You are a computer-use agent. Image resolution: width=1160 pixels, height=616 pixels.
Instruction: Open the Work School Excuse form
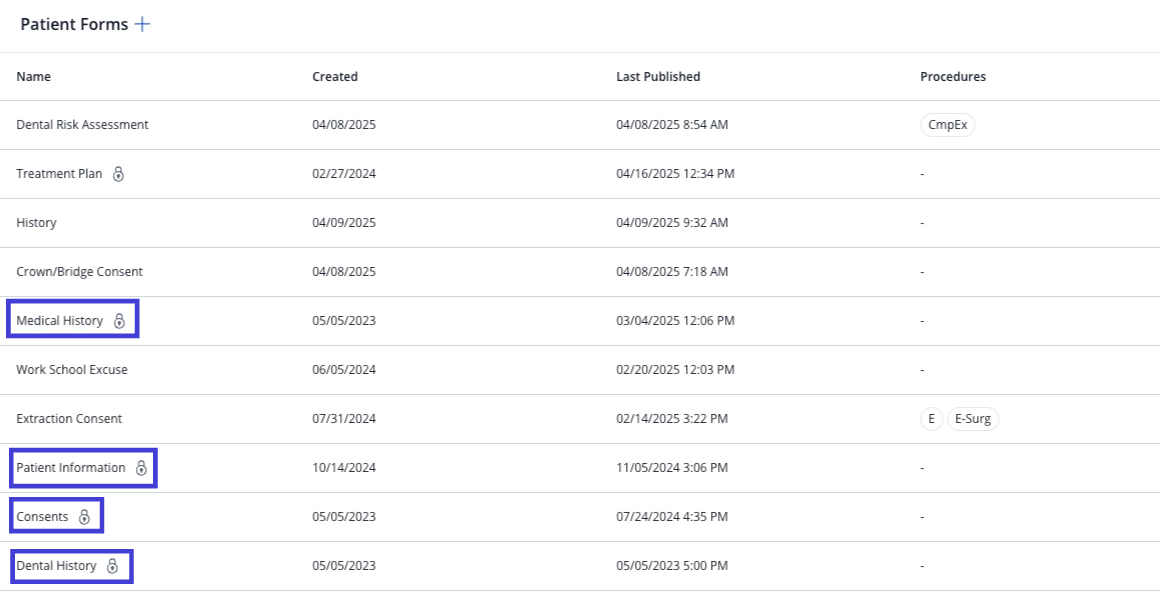point(72,370)
